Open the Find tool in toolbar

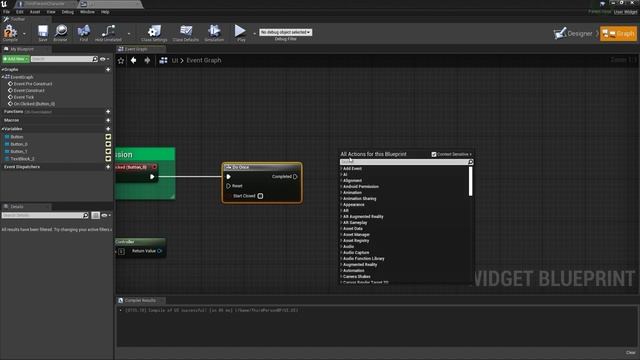(84, 32)
